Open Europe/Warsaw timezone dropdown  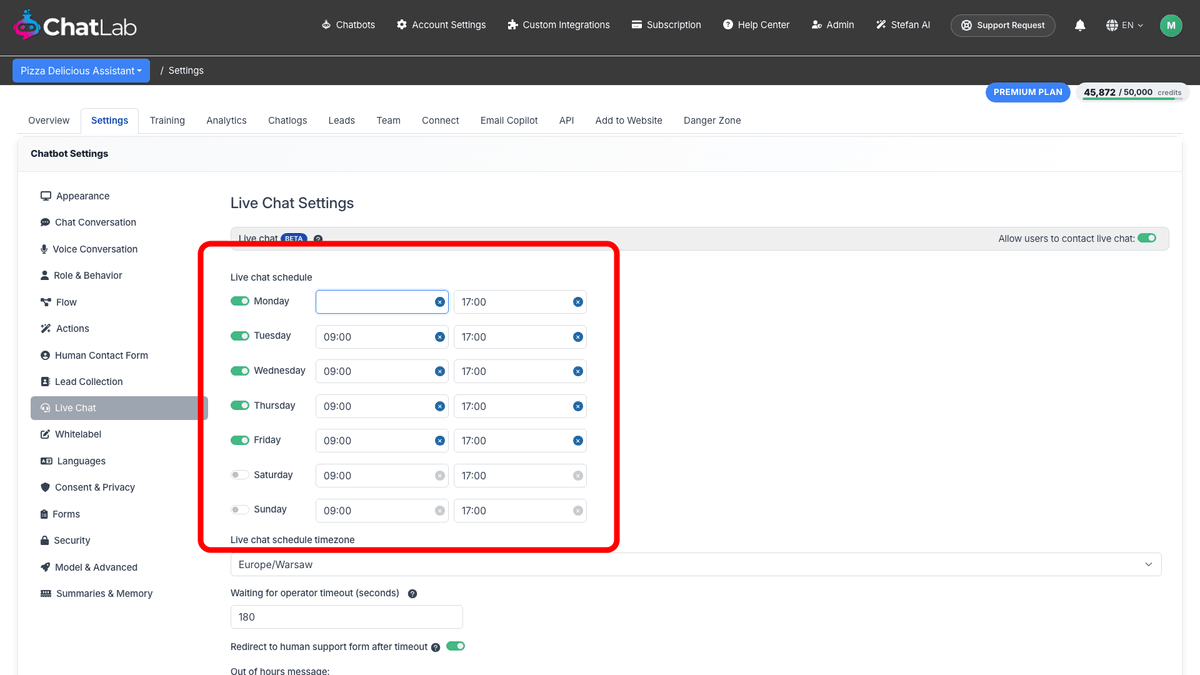[x=696, y=564]
